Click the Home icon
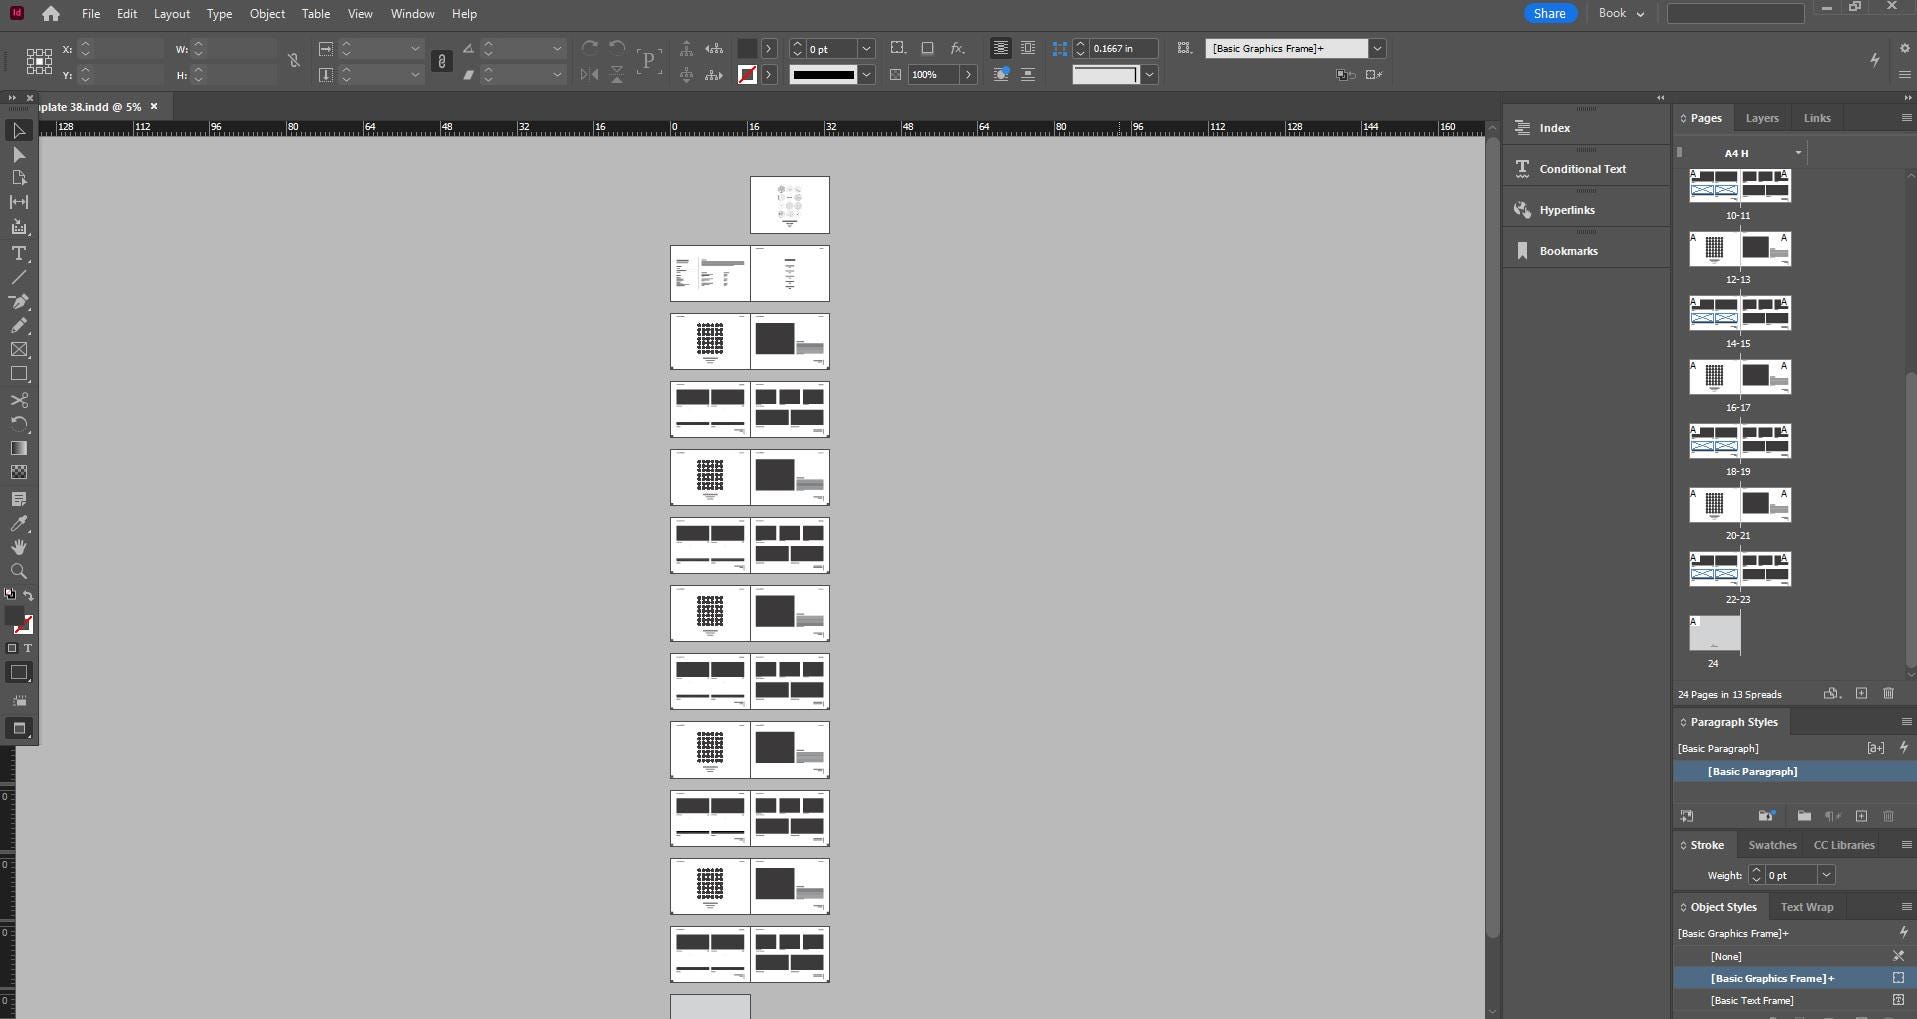 (x=50, y=14)
